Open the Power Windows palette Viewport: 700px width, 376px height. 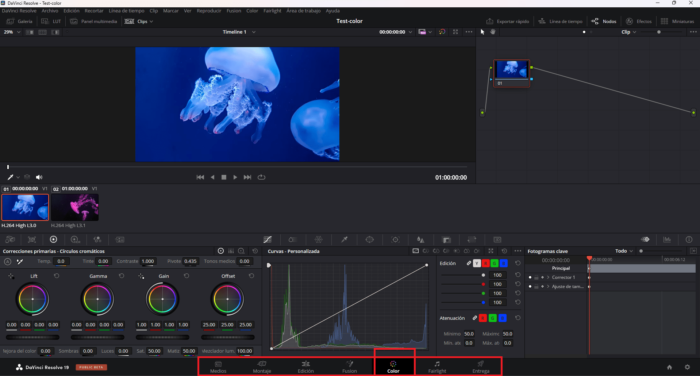[x=370, y=240]
